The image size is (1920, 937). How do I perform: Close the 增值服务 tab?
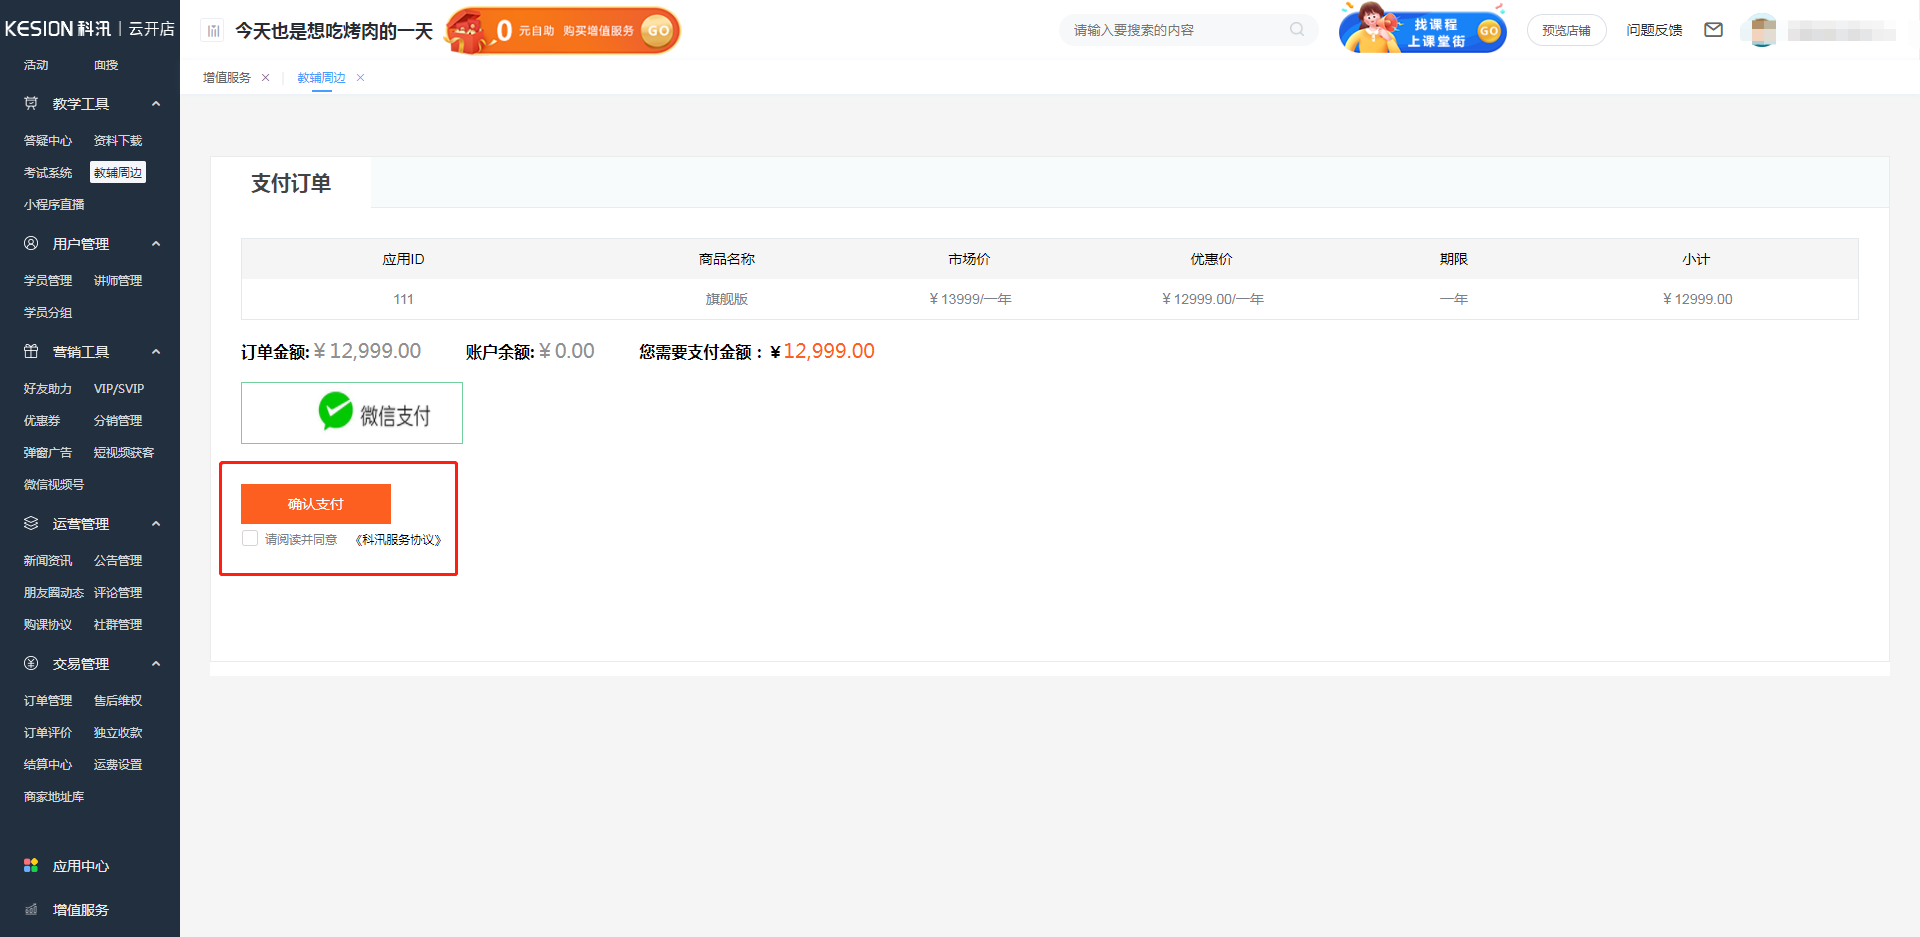pyautogui.click(x=265, y=78)
